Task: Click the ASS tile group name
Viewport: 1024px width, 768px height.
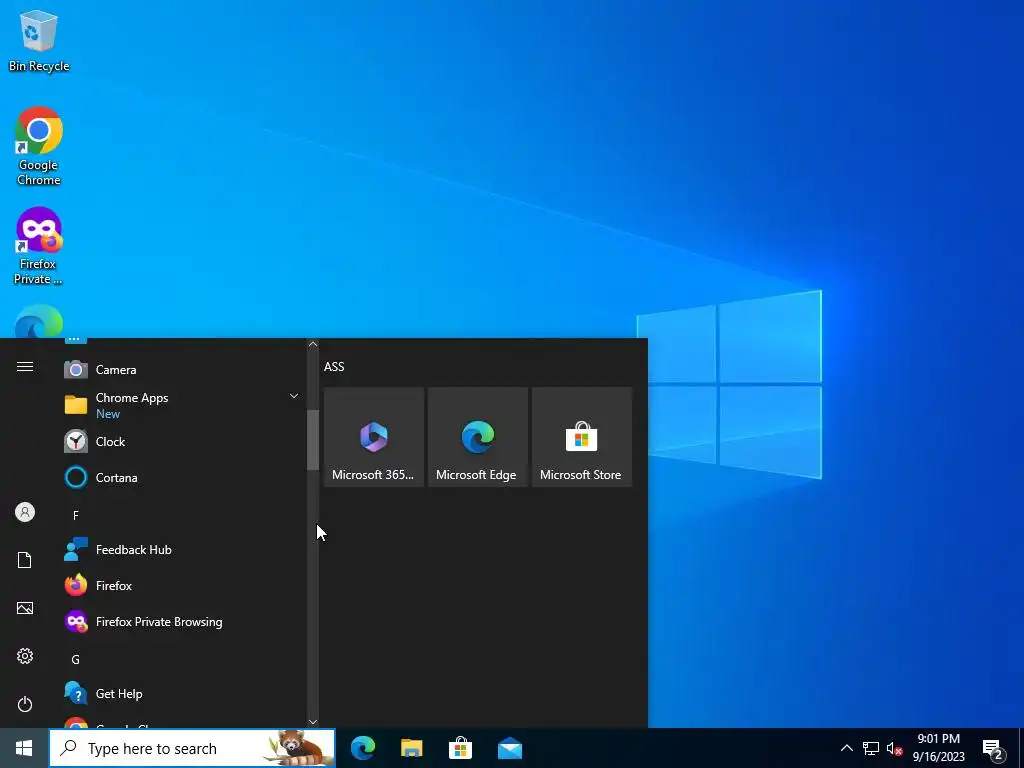Action: 334,366
